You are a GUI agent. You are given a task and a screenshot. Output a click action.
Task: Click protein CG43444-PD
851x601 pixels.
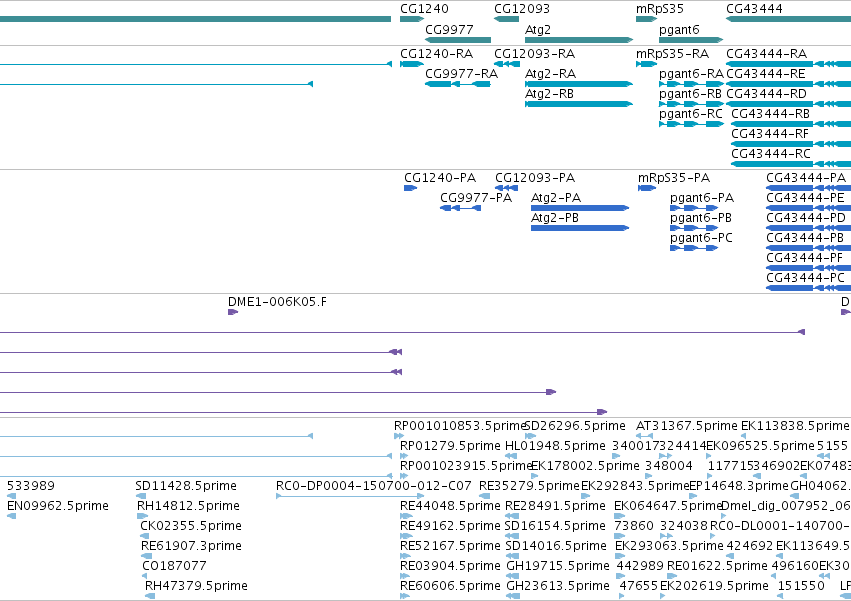809,229
